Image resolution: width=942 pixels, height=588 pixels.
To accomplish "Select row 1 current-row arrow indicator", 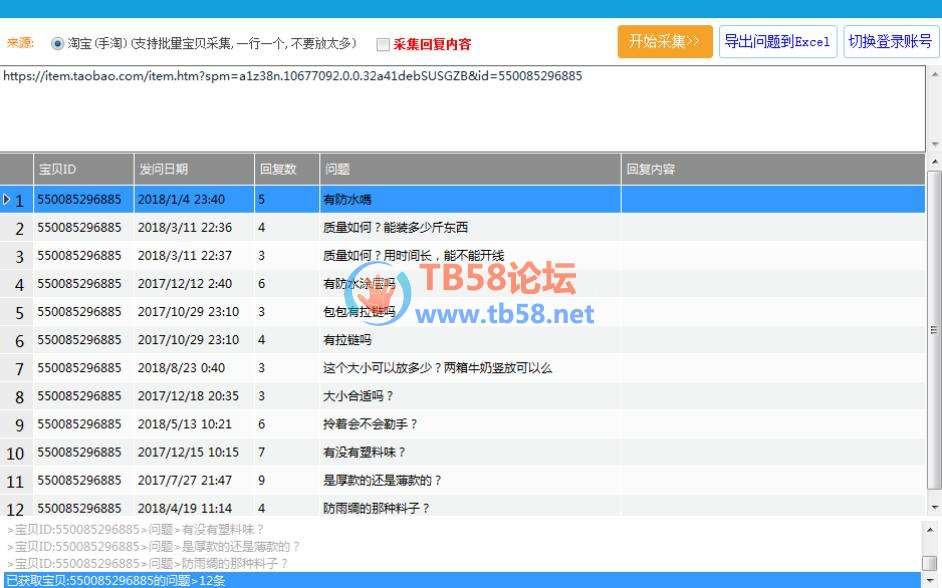I will (8, 200).
